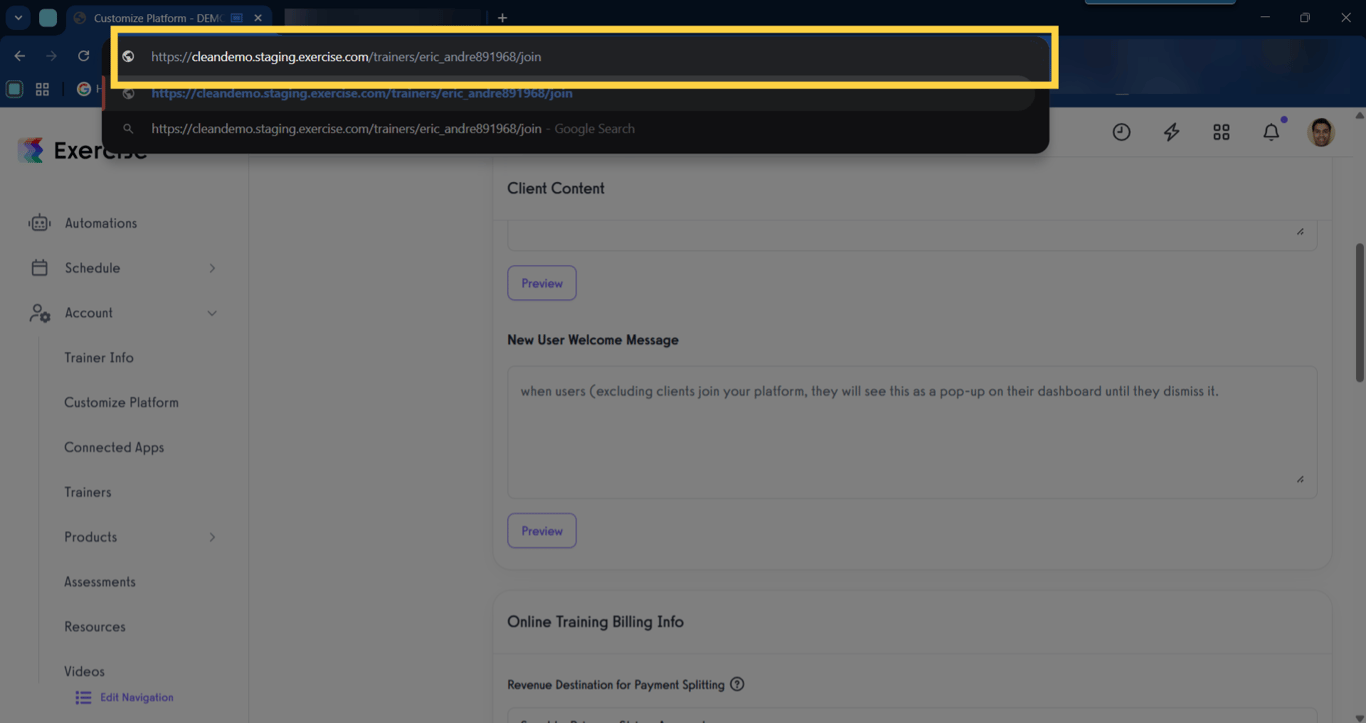1366x723 pixels.
Task: Expand the Schedule menu chevron
Action: coord(212,268)
